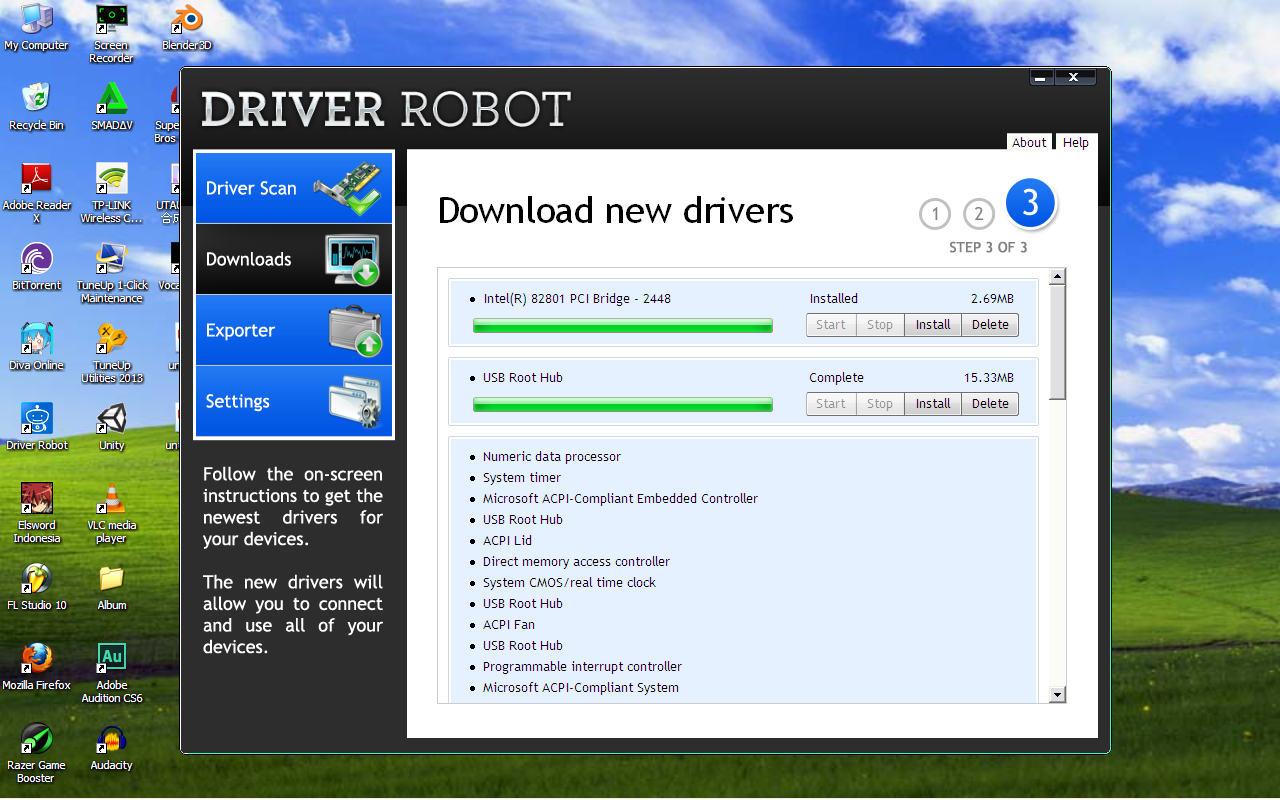
Task: Launch the TuneUp Utilities 2013 icon
Action: click(111, 352)
